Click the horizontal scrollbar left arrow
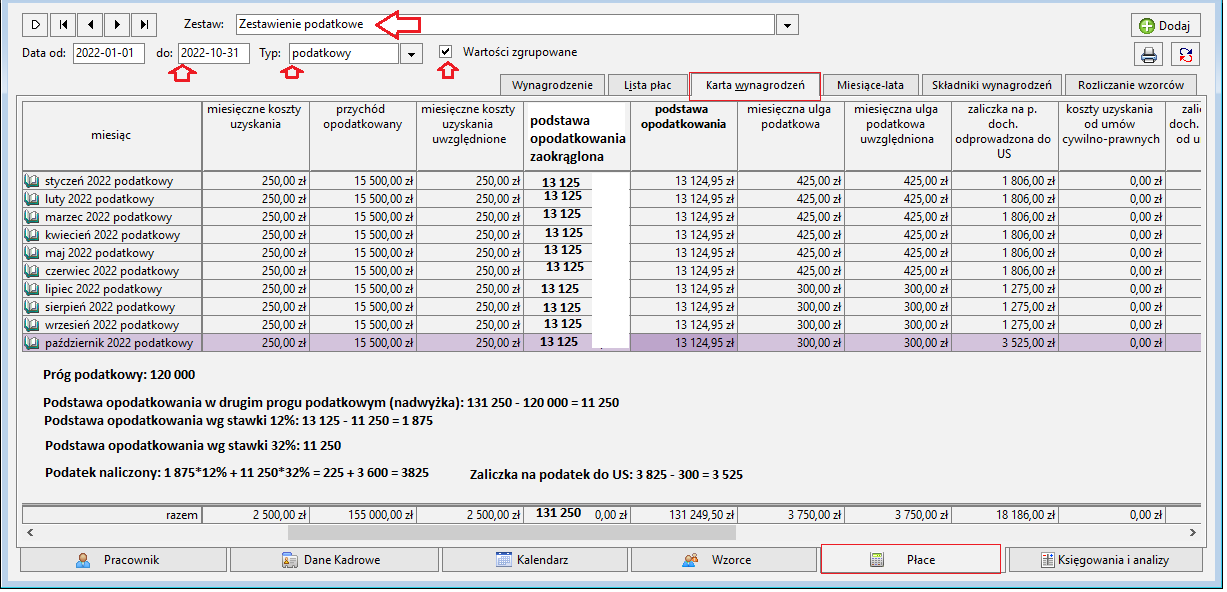 point(29,533)
